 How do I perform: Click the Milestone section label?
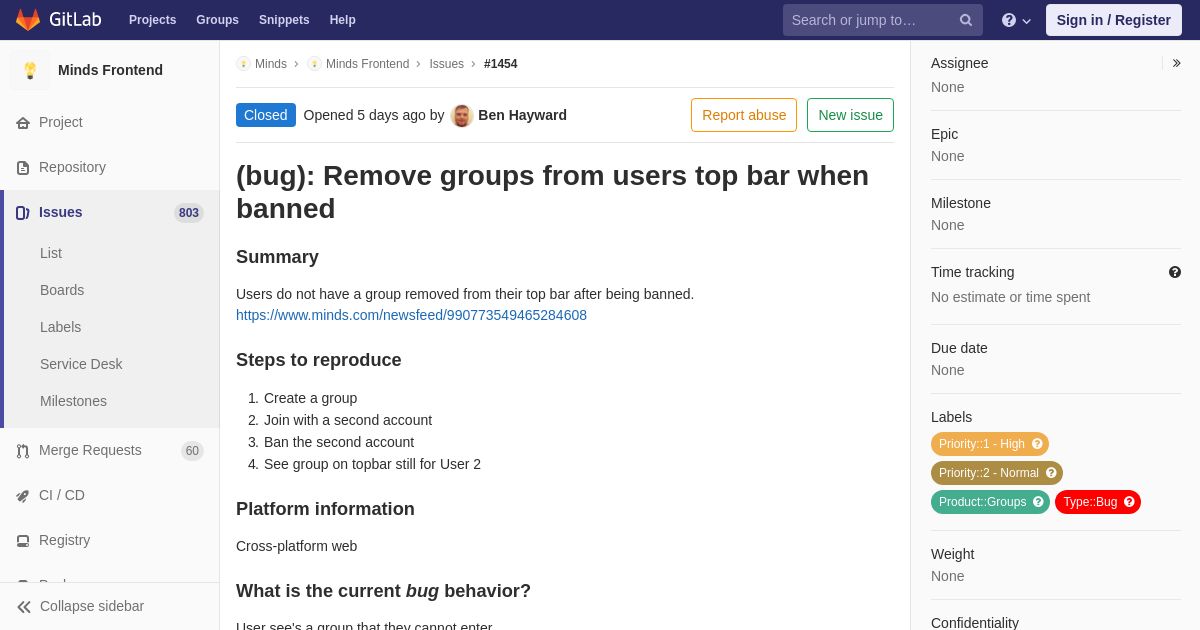pyautogui.click(x=961, y=203)
